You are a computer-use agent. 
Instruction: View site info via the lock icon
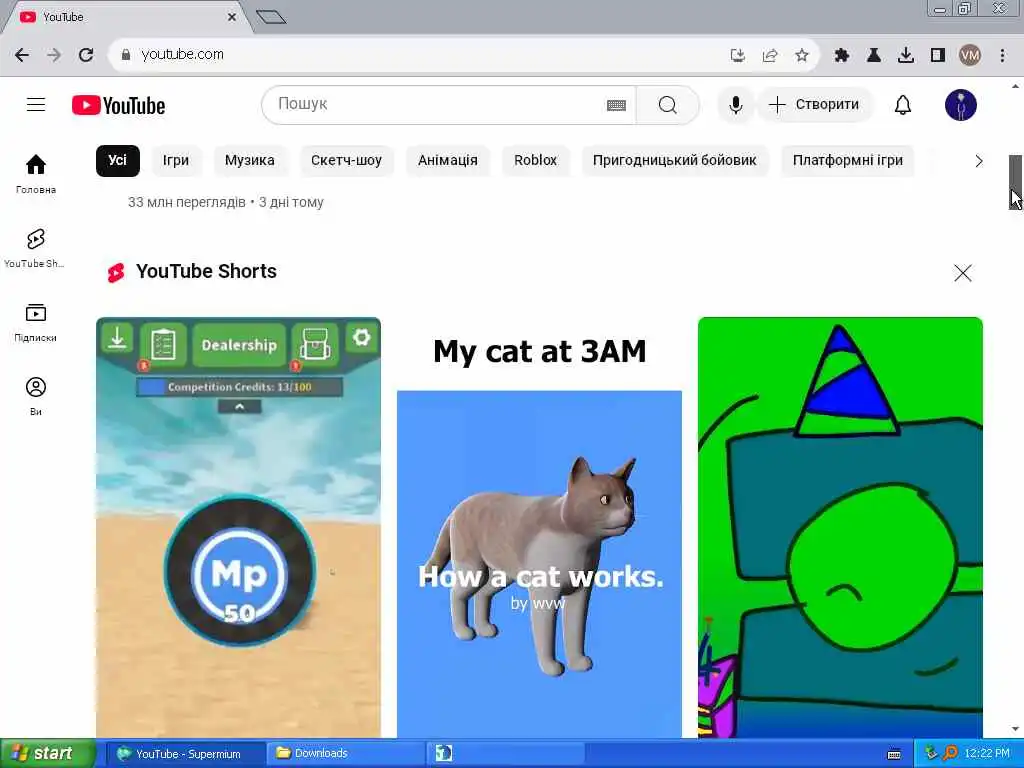point(126,55)
